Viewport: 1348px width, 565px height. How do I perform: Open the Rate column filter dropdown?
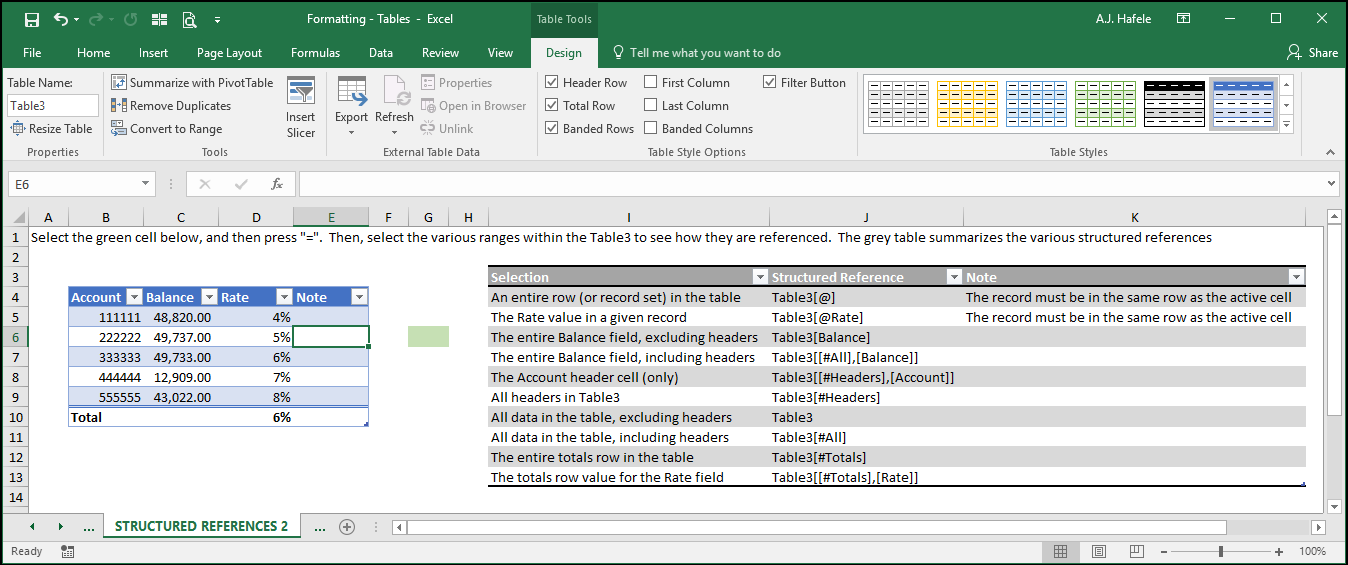(x=284, y=297)
